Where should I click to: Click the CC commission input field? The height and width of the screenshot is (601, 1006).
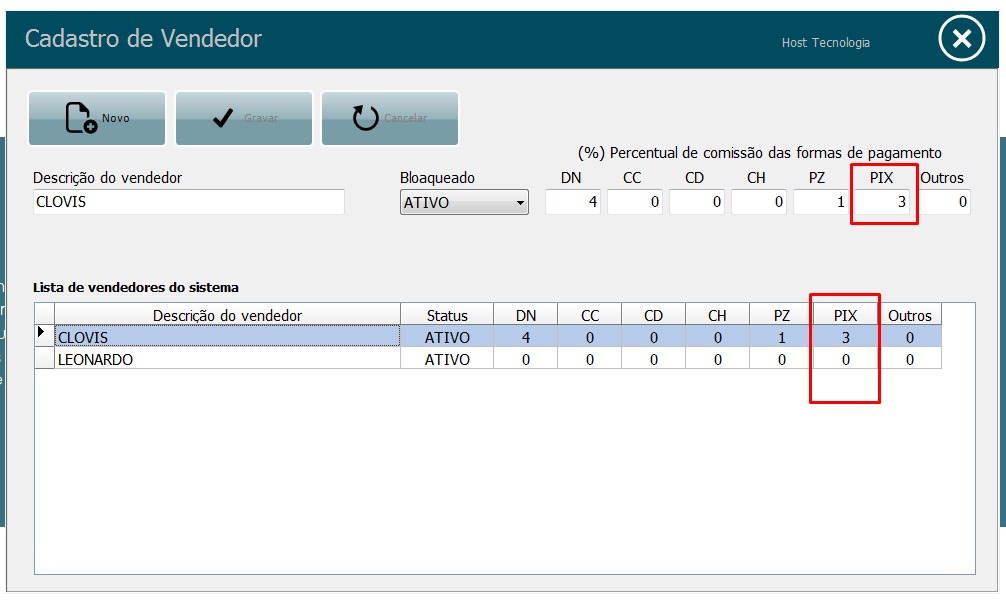(634, 203)
